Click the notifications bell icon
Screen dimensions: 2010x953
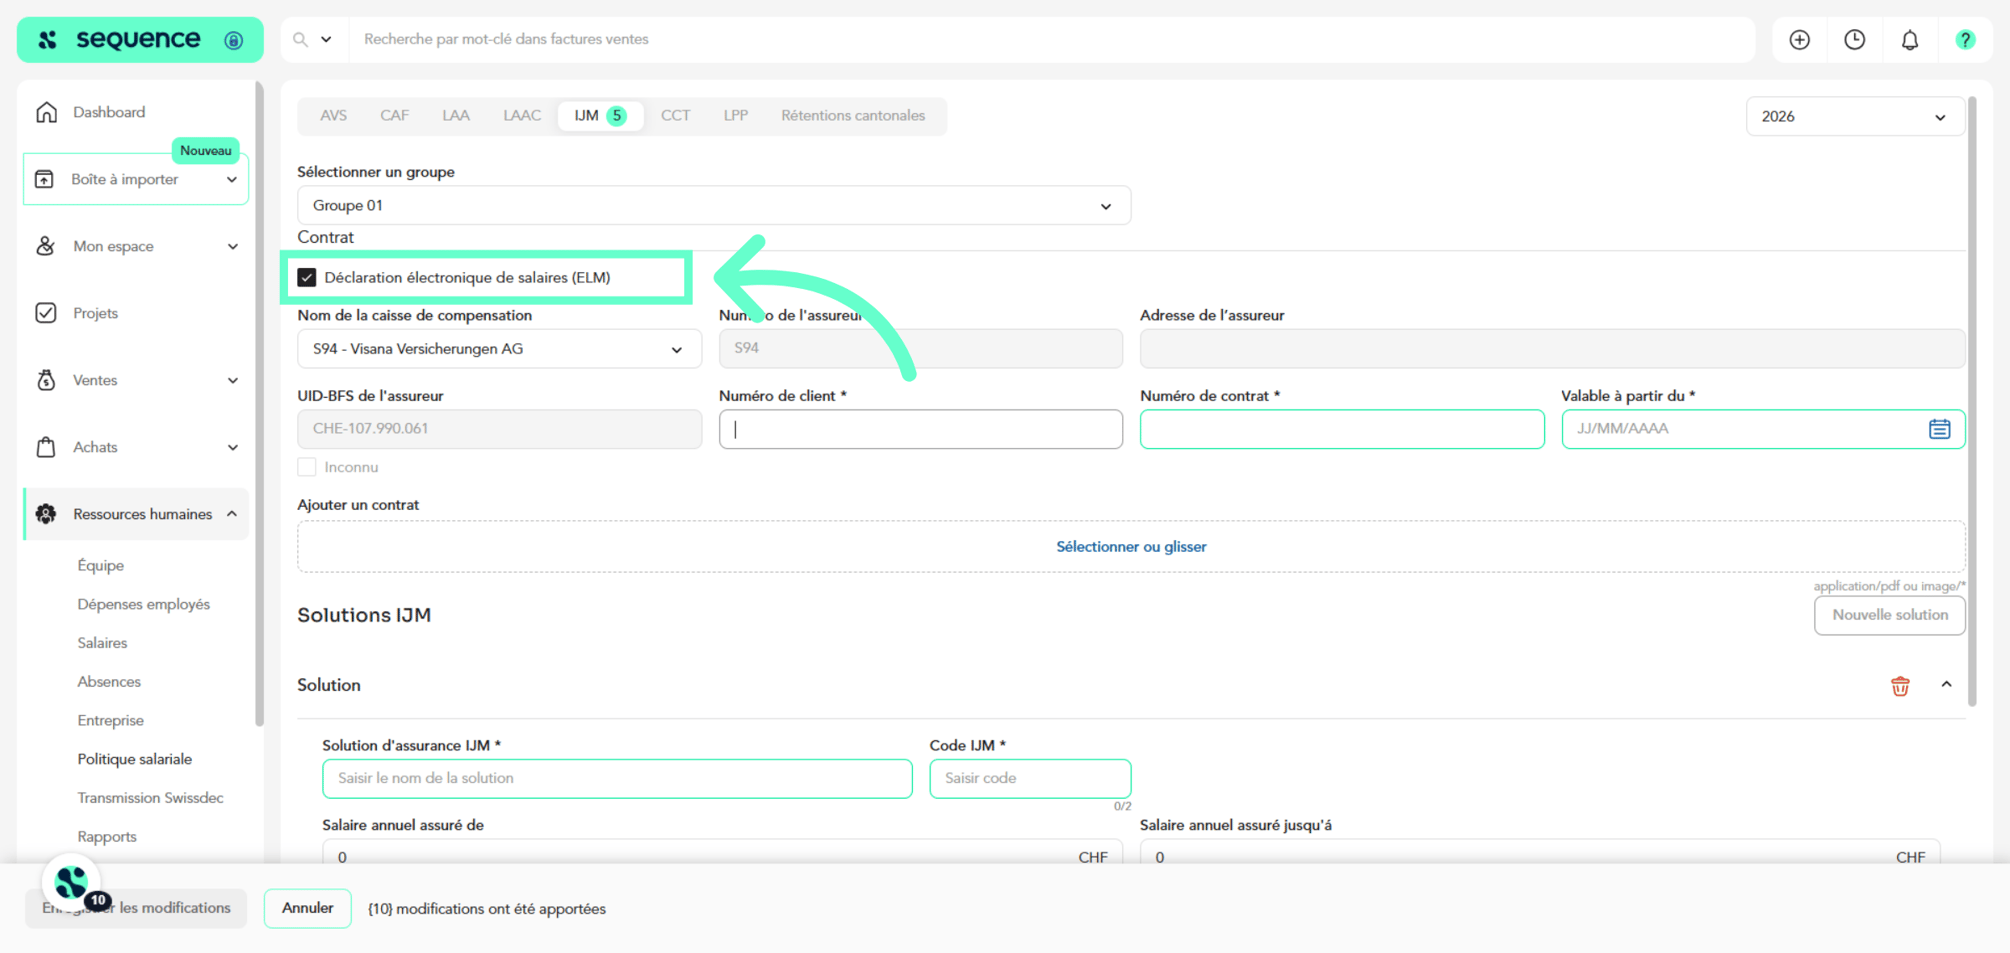click(1910, 39)
